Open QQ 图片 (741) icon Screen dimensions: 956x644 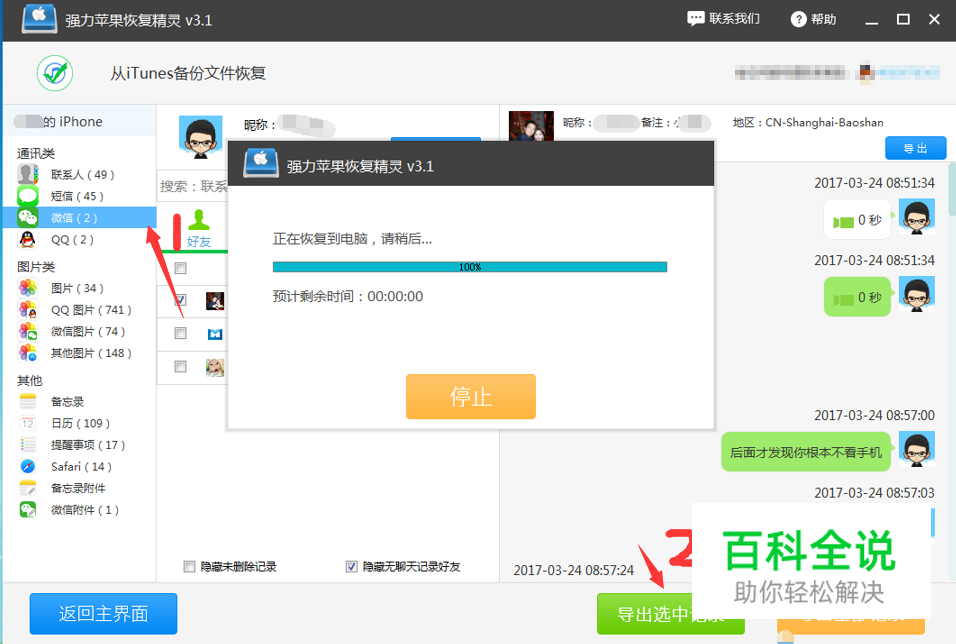click(x=27, y=310)
